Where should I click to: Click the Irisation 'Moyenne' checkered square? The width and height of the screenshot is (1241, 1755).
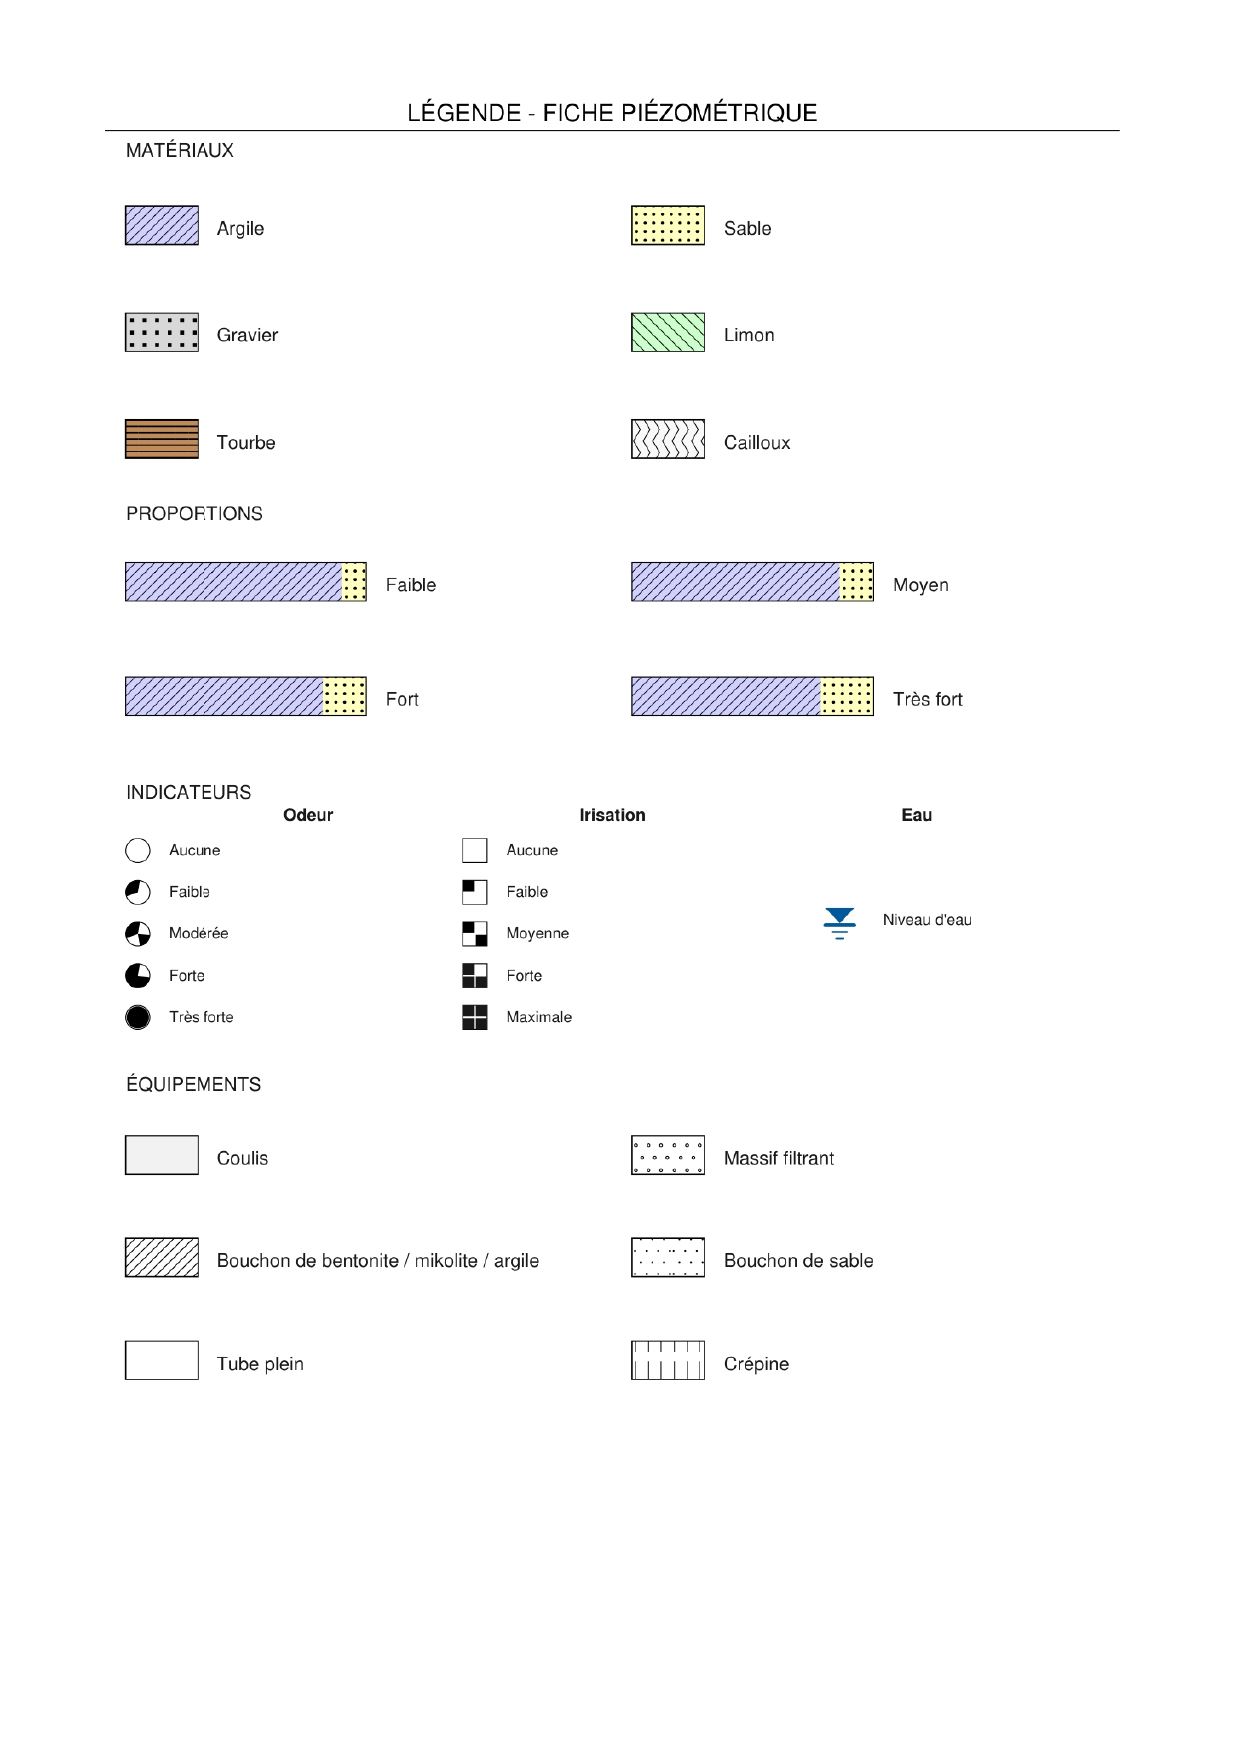tap(475, 934)
